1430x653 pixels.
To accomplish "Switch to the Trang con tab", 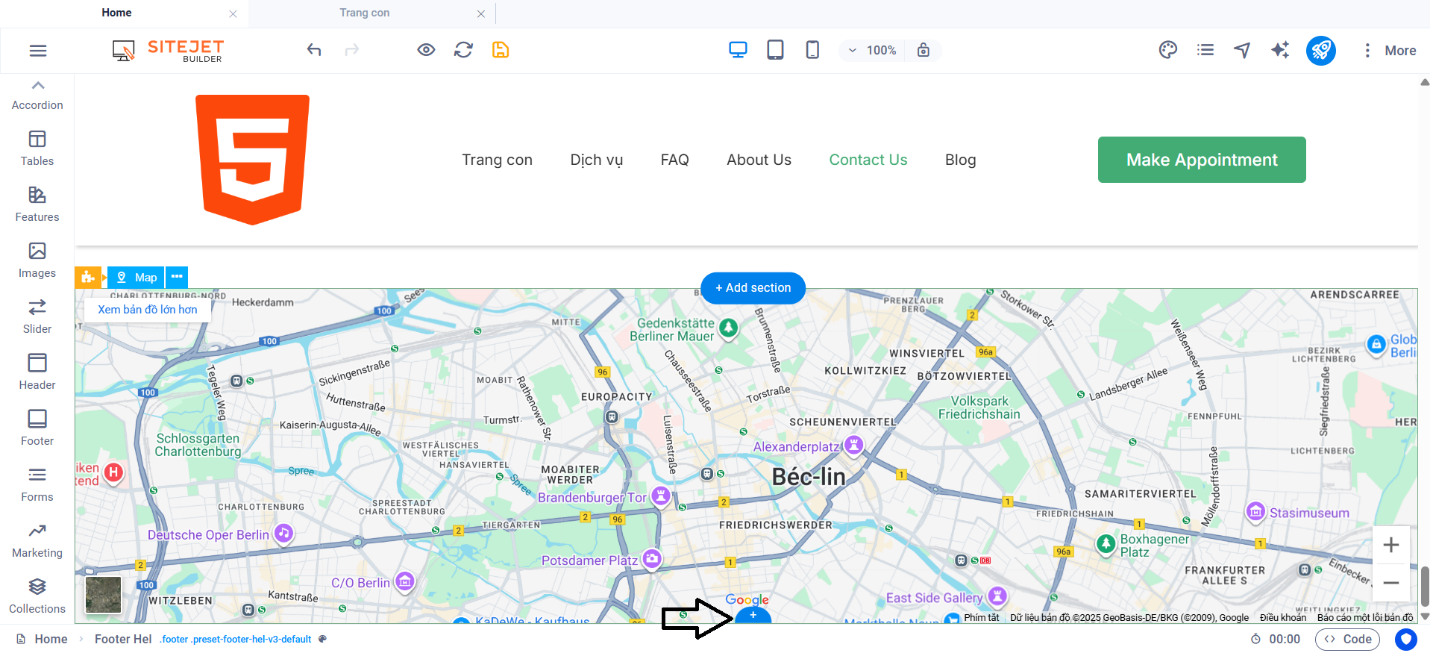I will pos(364,13).
